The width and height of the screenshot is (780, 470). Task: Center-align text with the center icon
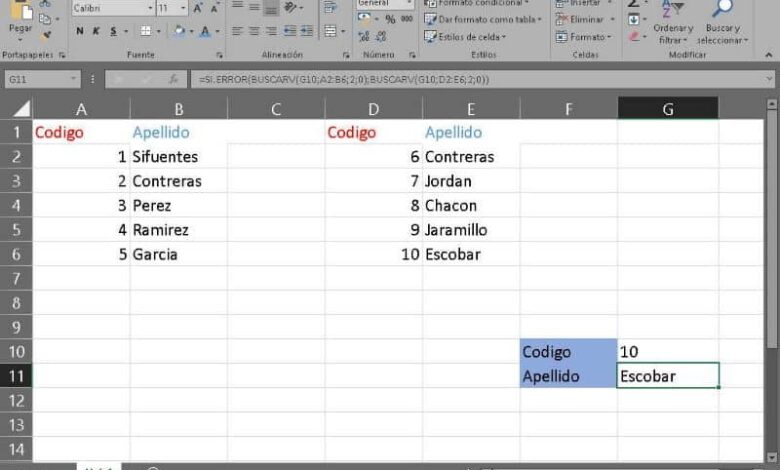point(254,31)
